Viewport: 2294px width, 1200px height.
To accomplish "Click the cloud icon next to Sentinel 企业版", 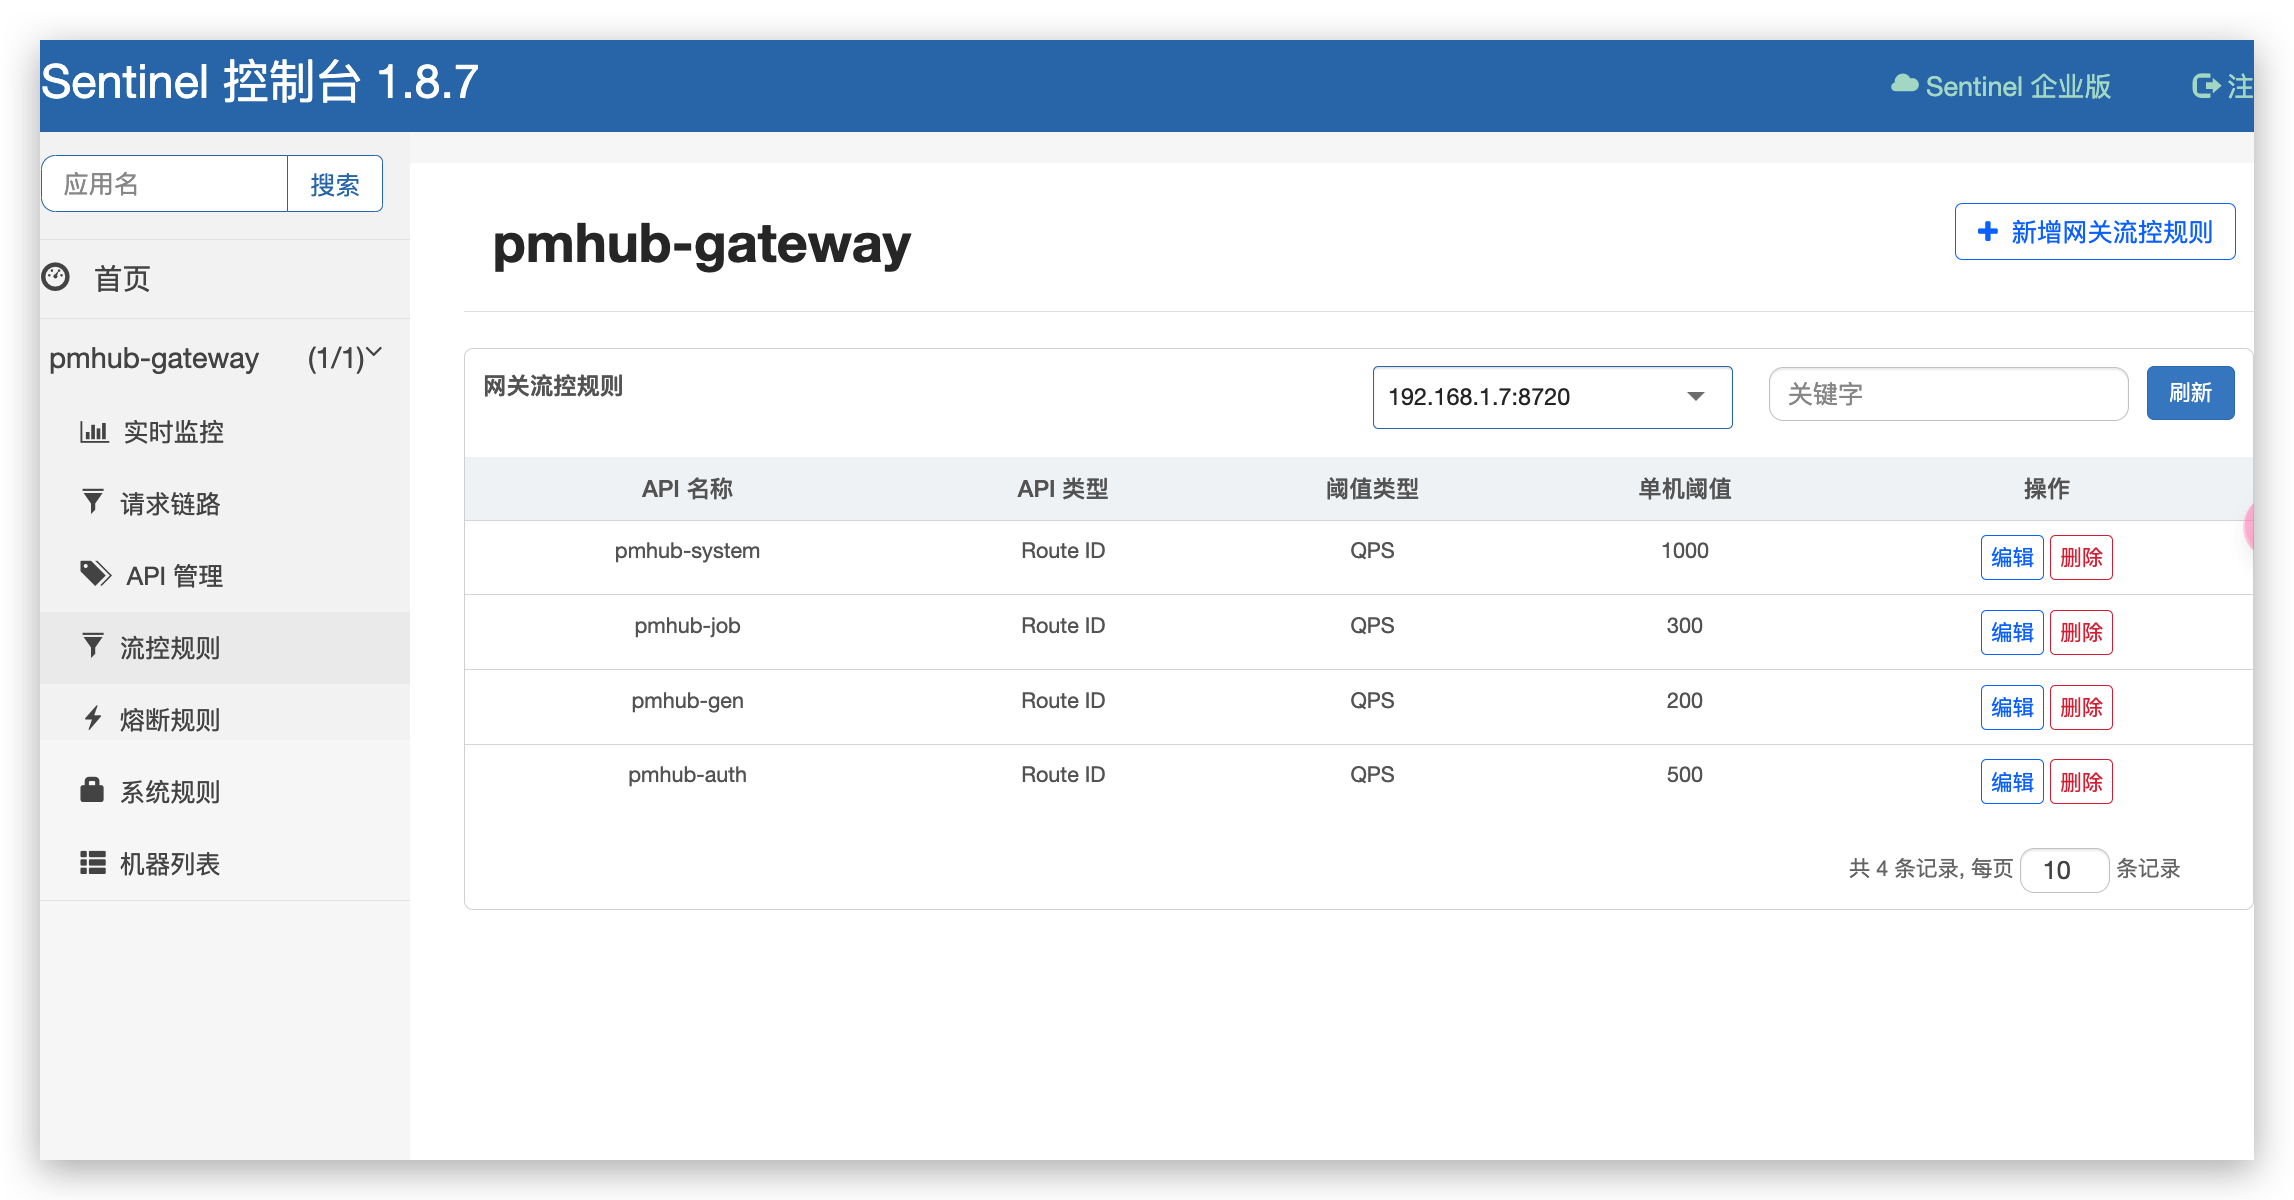I will pyautogui.click(x=1904, y=85).
